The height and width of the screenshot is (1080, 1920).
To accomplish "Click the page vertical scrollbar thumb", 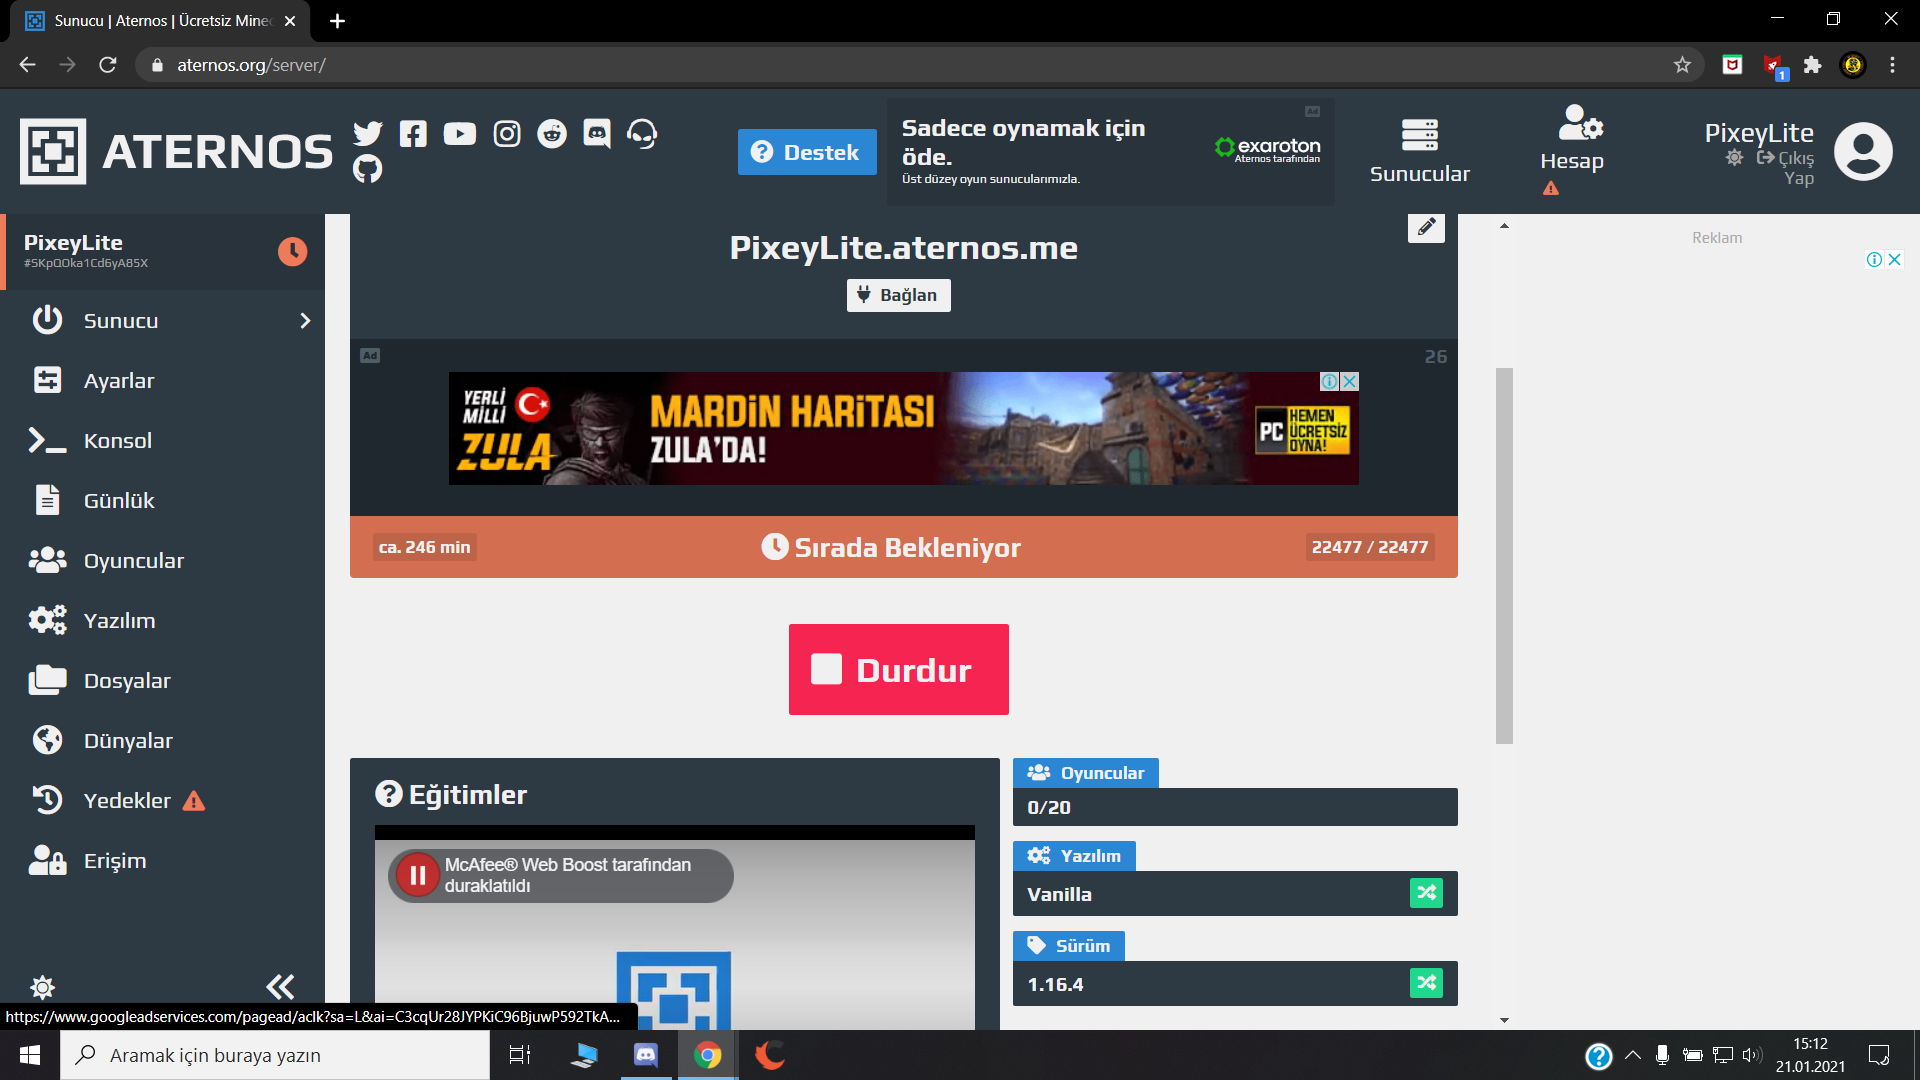I will [x=1504, y=555].
